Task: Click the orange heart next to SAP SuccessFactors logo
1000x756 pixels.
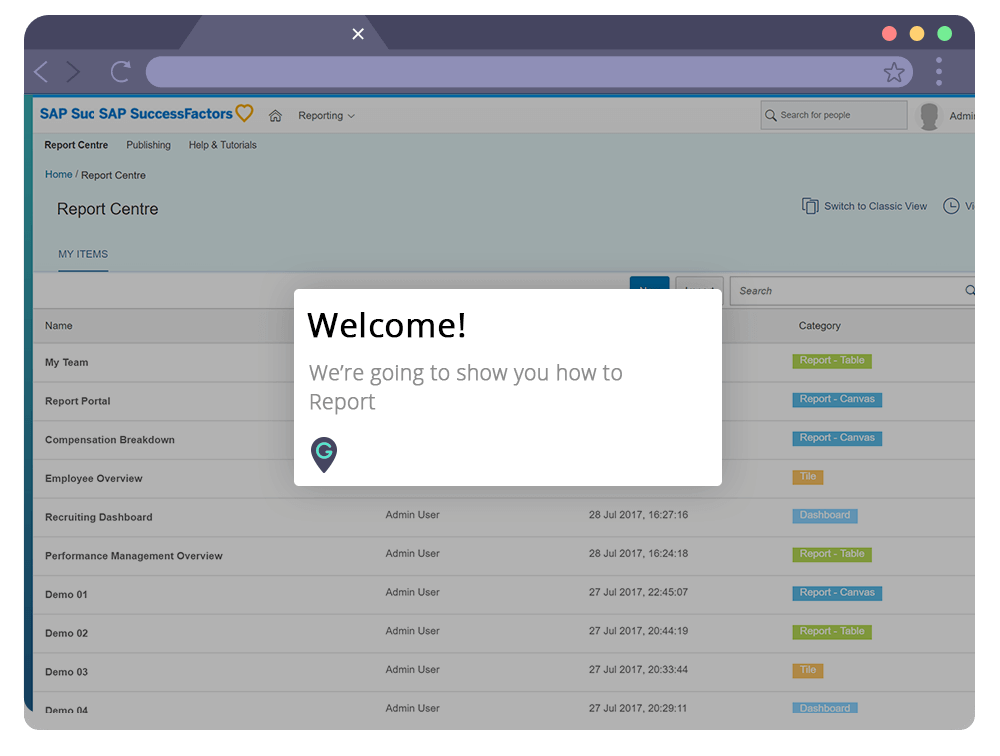Action: tap(243, 113)
